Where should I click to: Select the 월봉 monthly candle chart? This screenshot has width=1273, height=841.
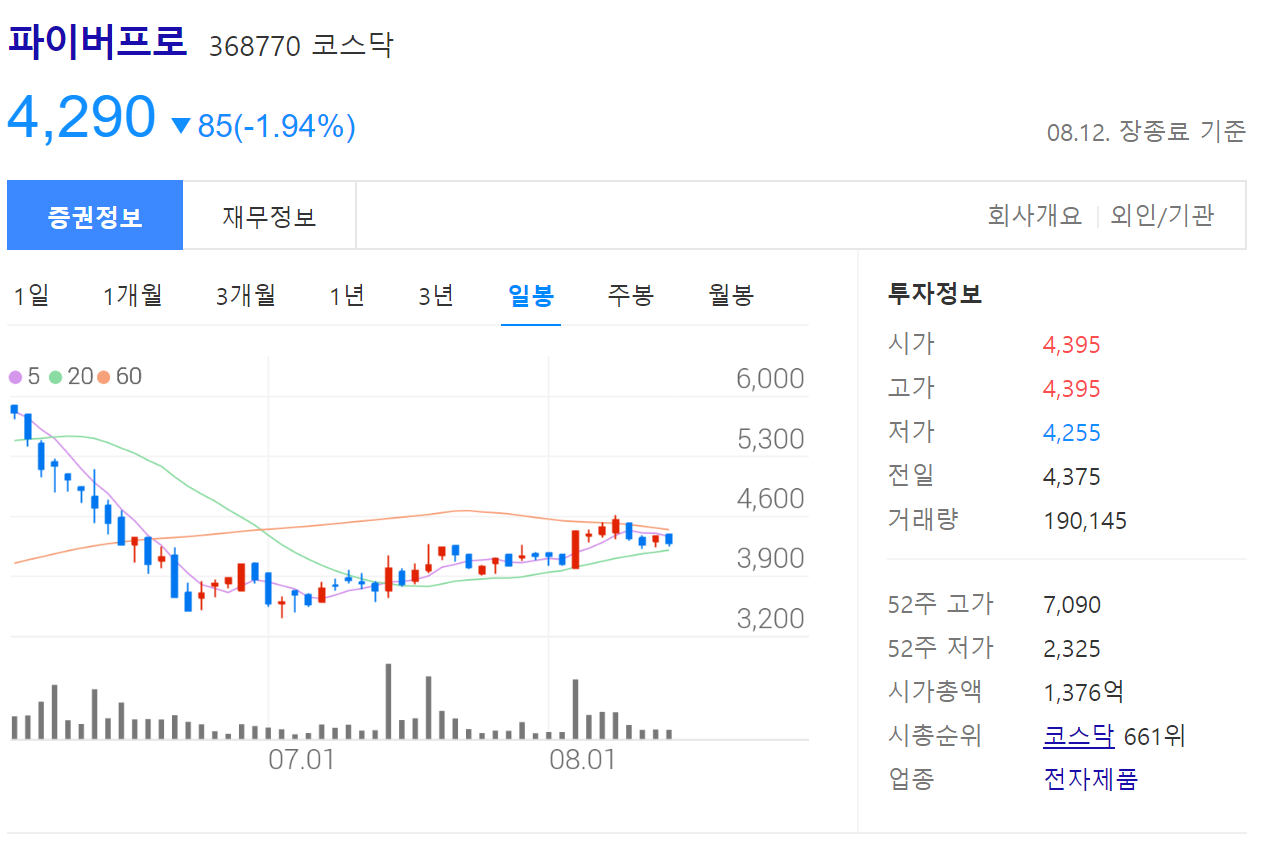click(730, 295)
